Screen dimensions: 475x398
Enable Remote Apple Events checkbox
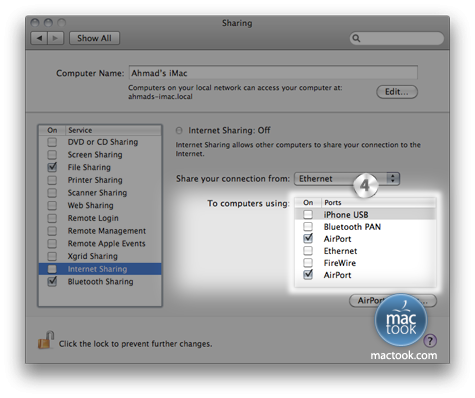[x=52, y=243]
